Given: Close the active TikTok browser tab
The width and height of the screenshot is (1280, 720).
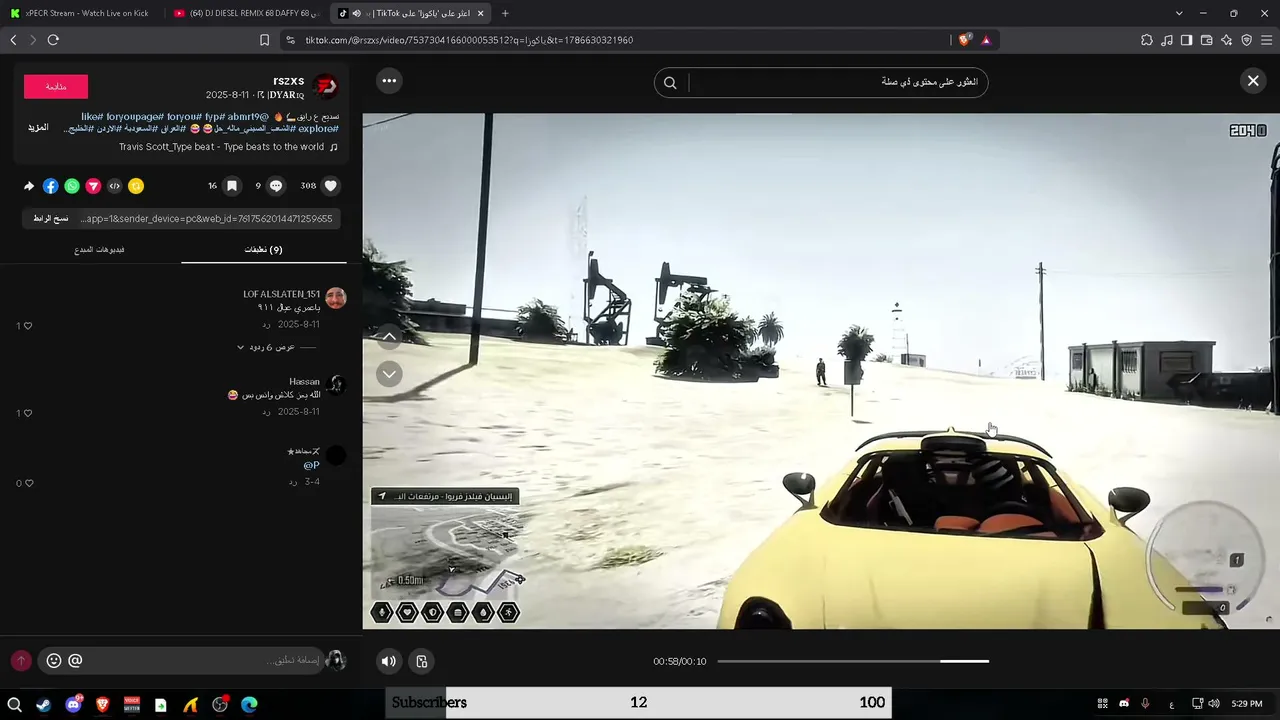Looking at the screenshot, I should (481, 13).
